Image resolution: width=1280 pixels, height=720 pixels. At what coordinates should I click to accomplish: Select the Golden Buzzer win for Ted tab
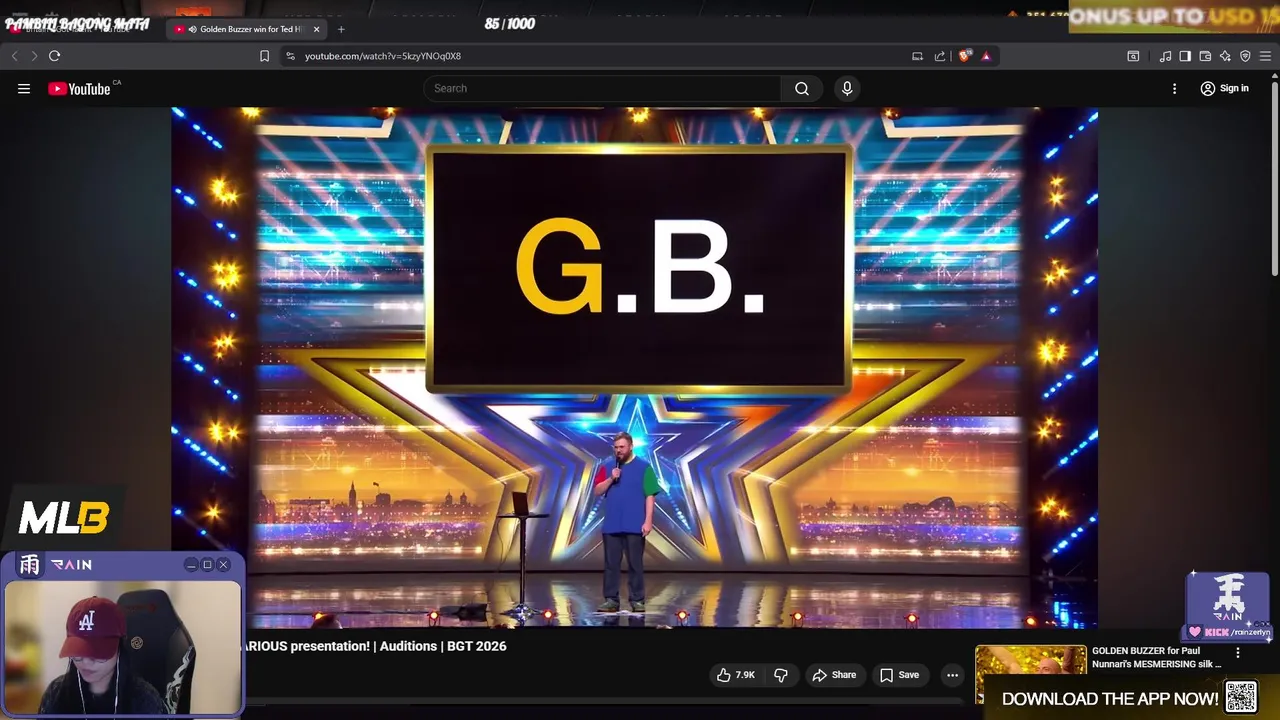[x=247, y=29]
